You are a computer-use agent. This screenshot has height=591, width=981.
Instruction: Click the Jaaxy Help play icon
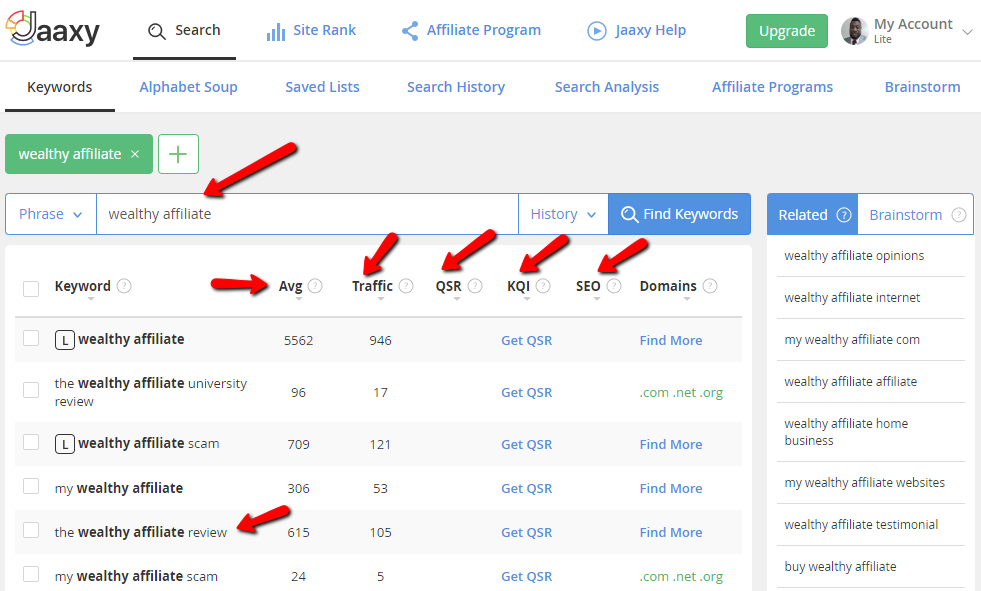(596, 31)
